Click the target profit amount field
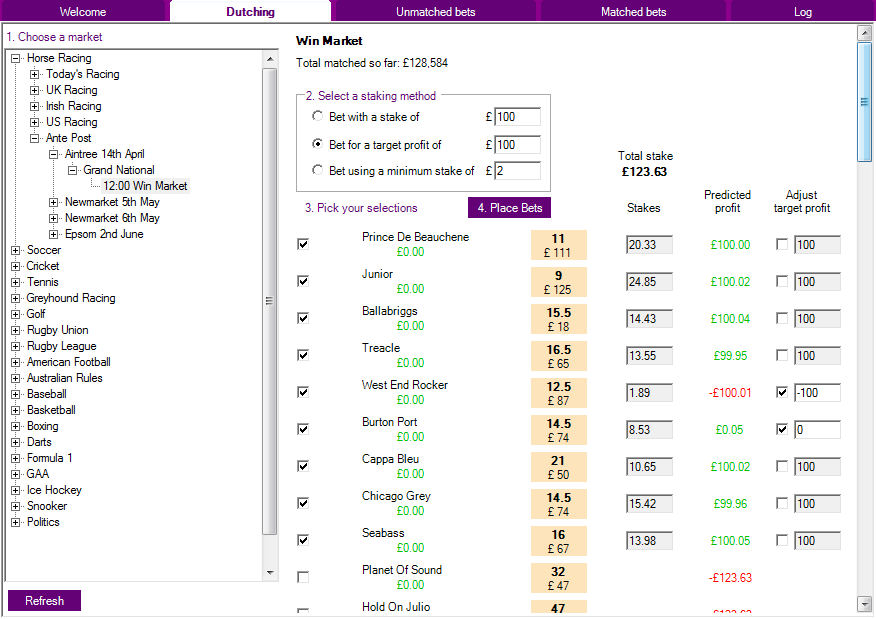 (x=517, y=145)
